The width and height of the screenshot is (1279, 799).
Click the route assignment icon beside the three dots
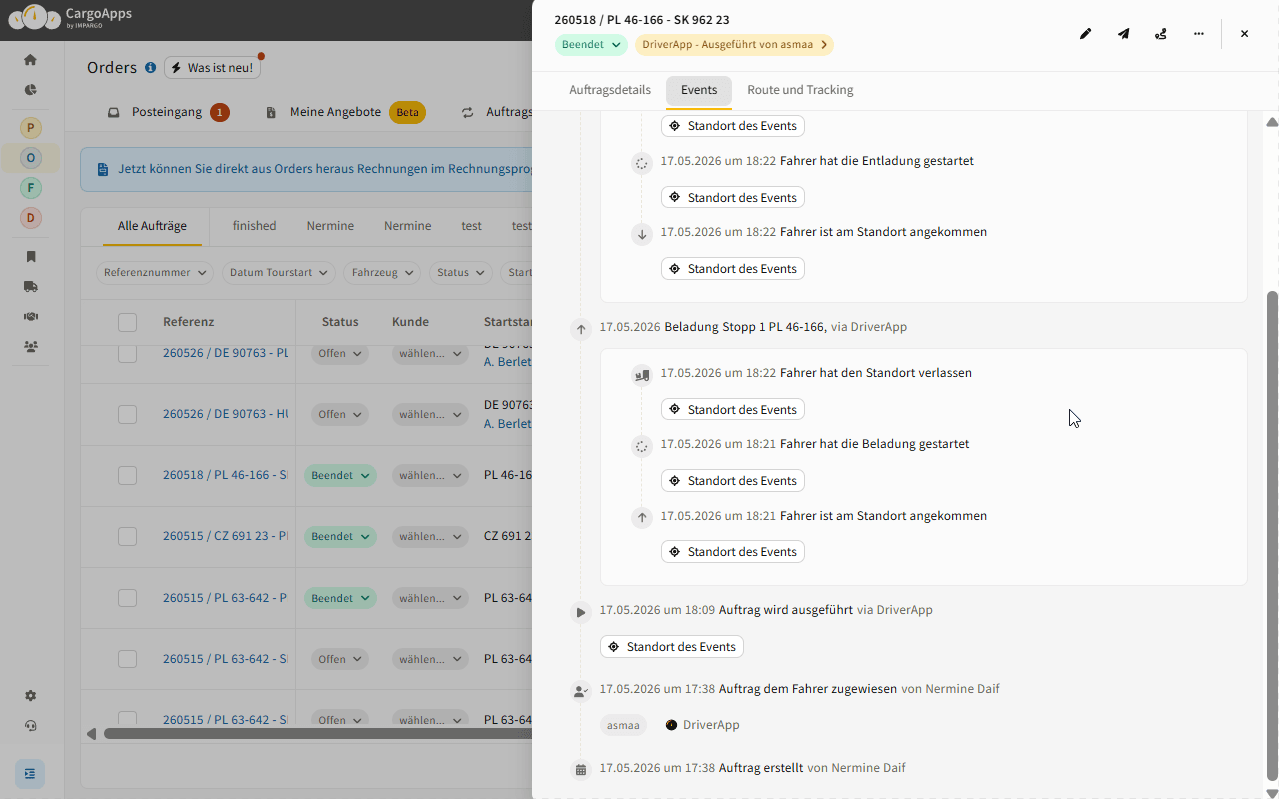(x=1160, y=34)
